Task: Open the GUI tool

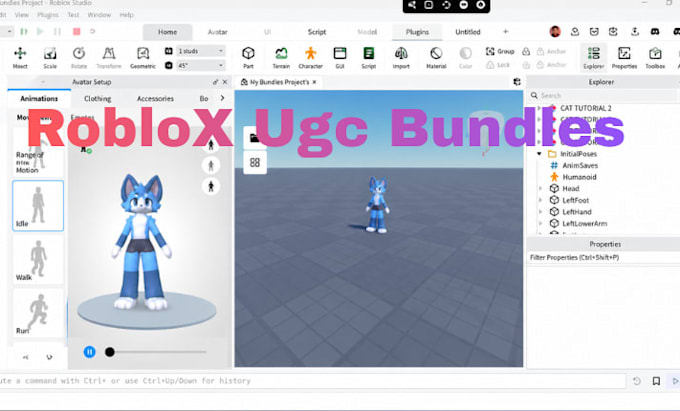Action: (340, 58)
